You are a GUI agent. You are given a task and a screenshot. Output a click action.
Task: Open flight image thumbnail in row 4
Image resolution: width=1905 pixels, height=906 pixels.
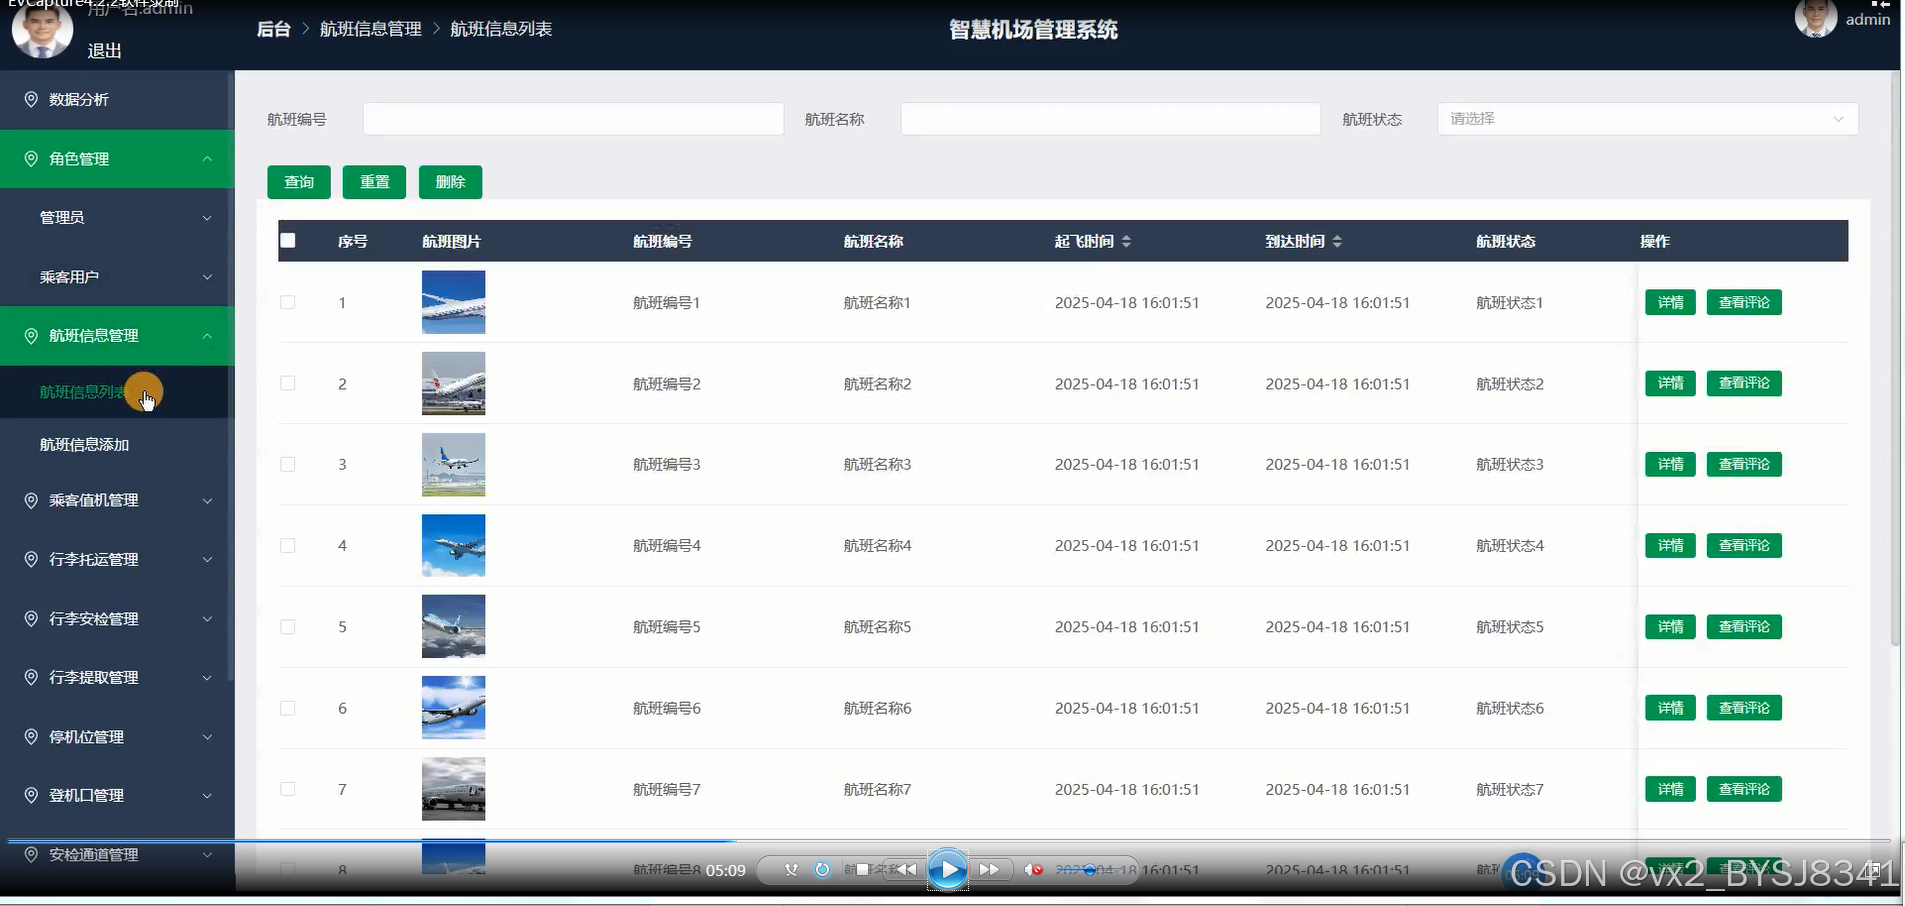click(453, 545)
